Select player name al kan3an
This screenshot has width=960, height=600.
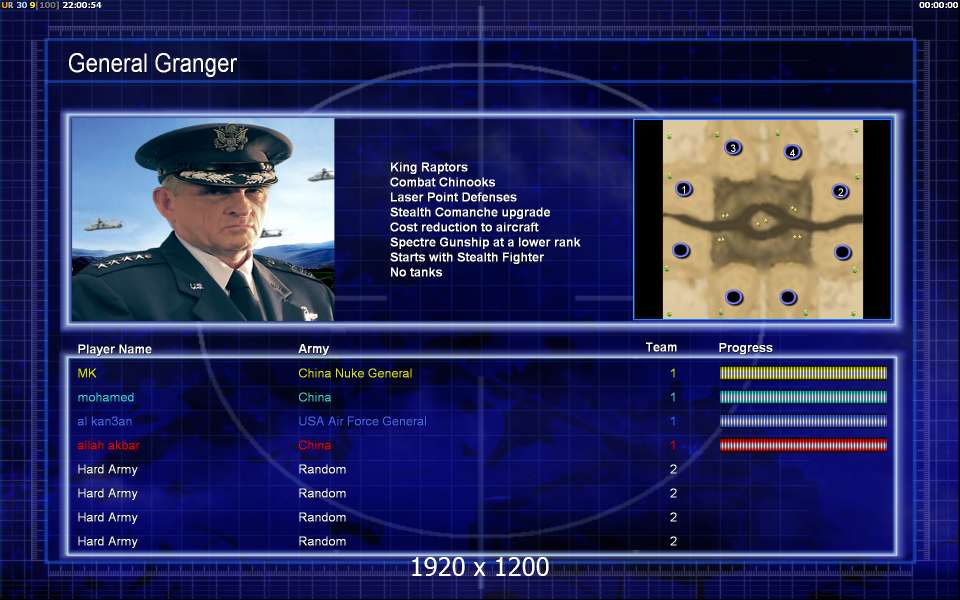105,421
